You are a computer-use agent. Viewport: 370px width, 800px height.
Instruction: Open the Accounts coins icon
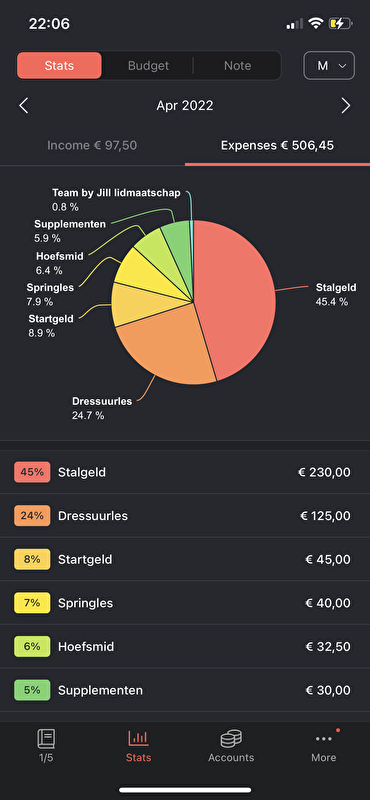click(x=231, y=738)
